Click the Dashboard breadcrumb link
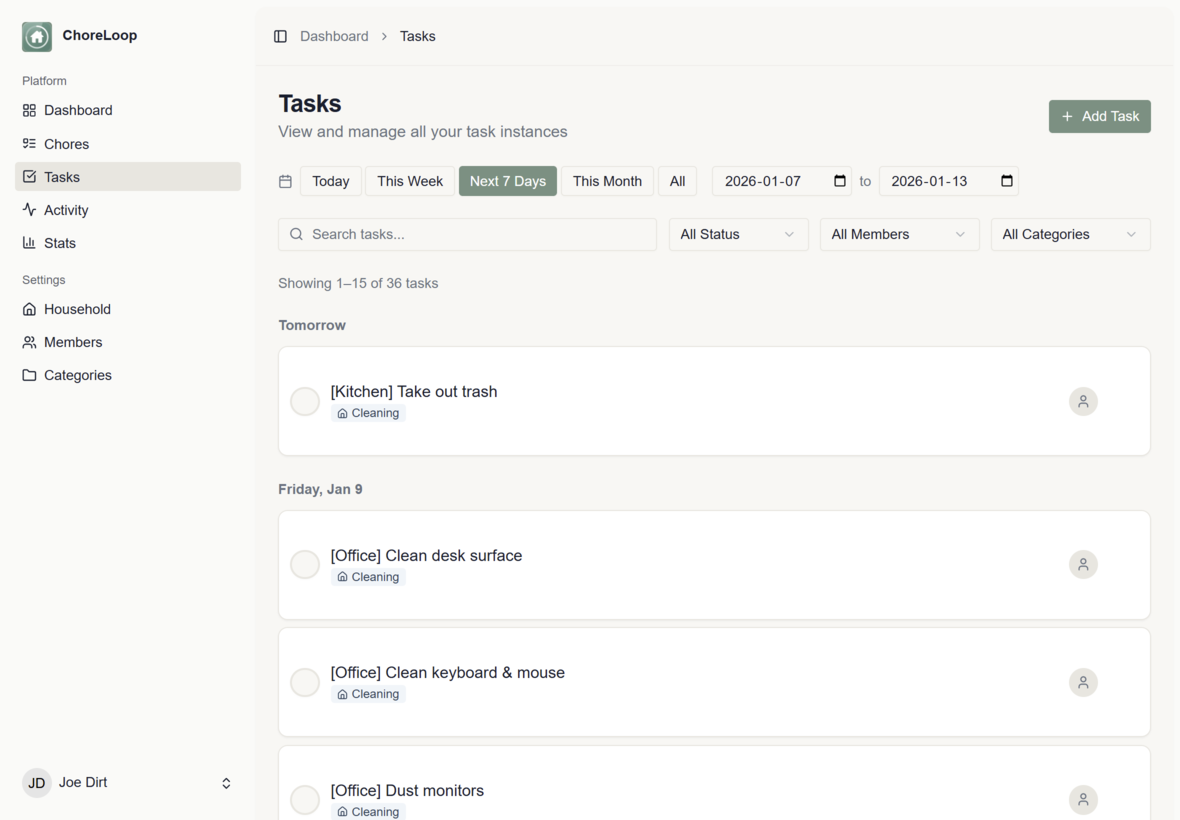 click(334, 36)
